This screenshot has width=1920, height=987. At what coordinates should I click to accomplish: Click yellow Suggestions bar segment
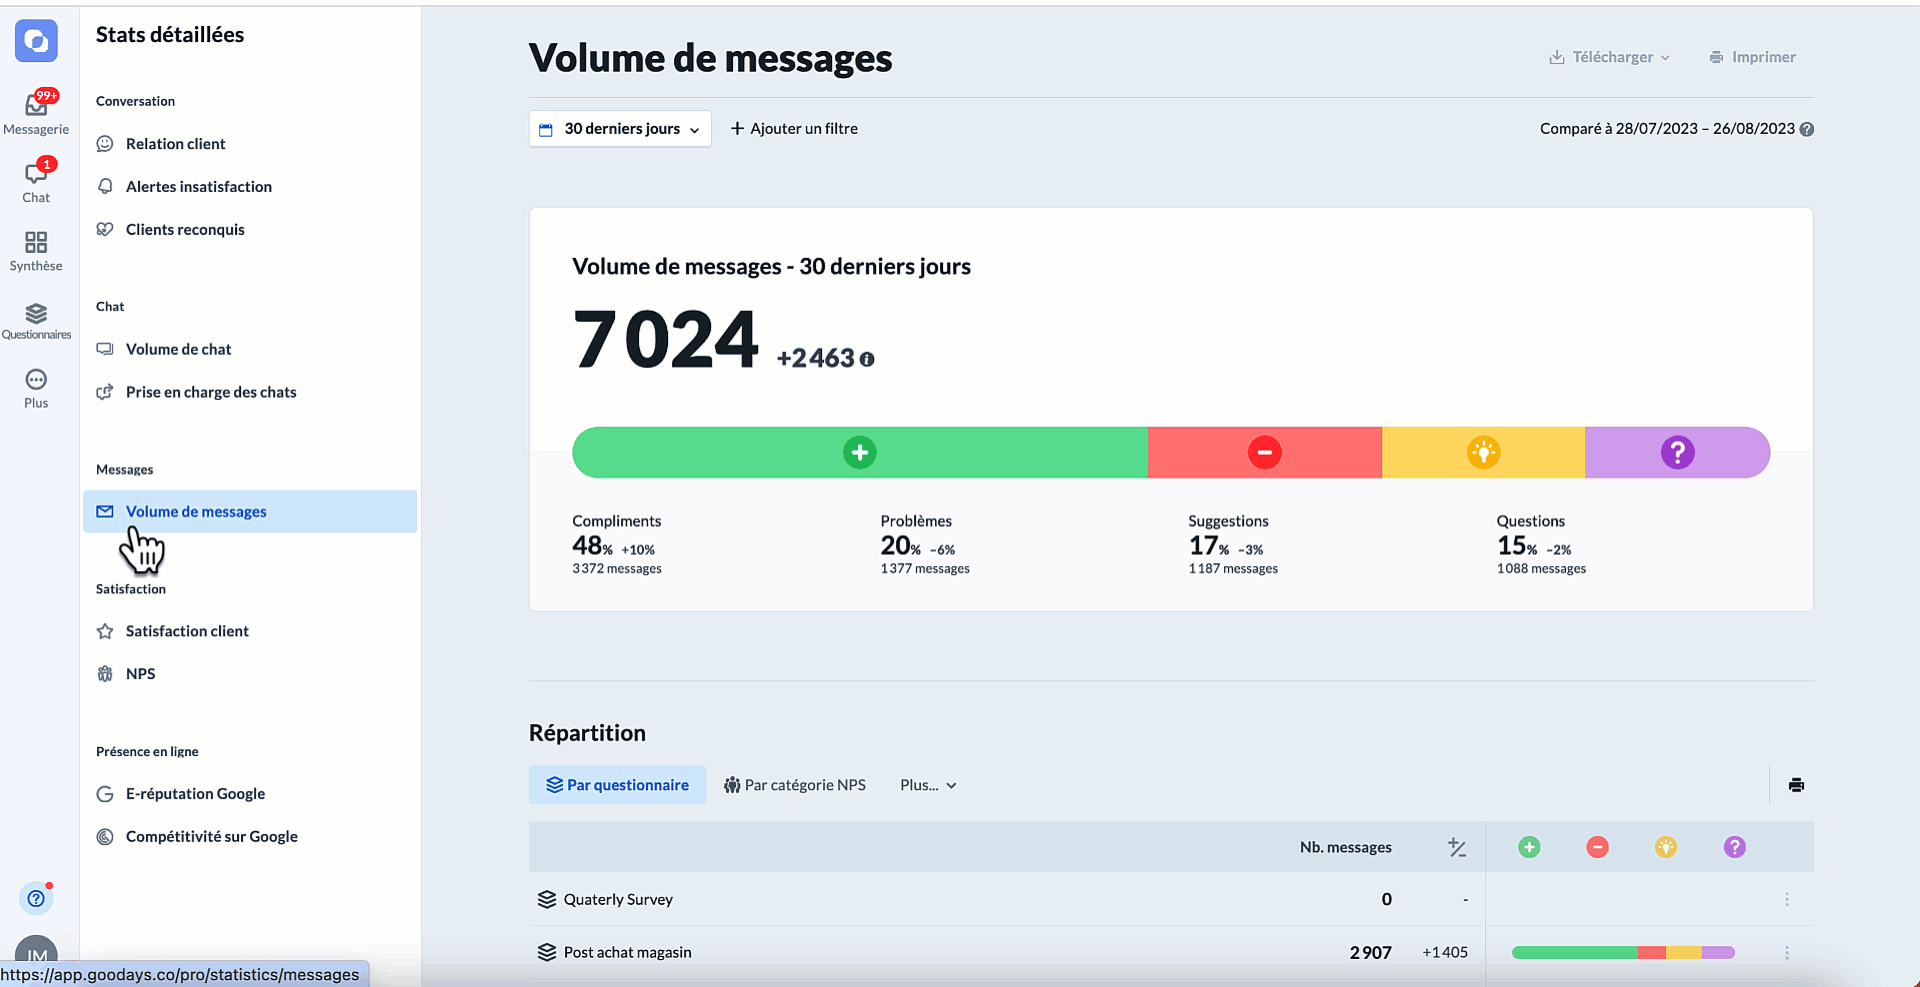click(x=1483, y=452)
